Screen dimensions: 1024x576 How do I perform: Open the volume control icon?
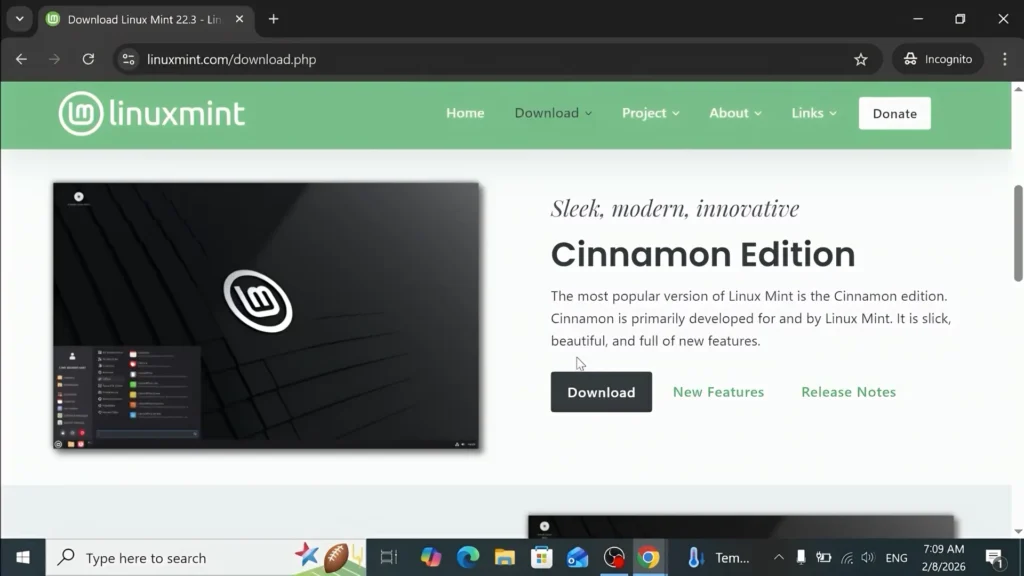click(x=867, y=558)
